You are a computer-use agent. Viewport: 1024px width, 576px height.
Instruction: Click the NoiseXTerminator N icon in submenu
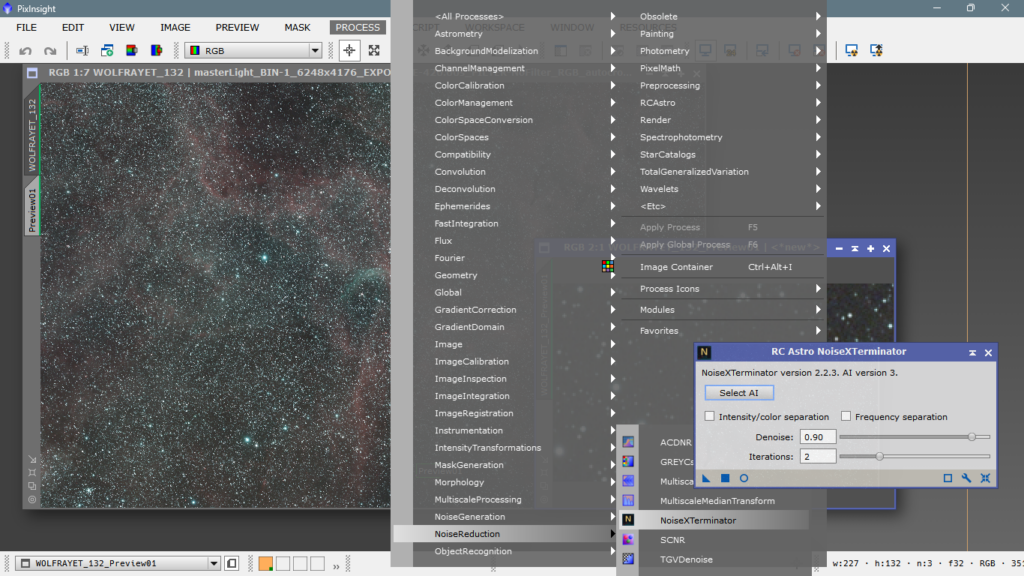628,520
